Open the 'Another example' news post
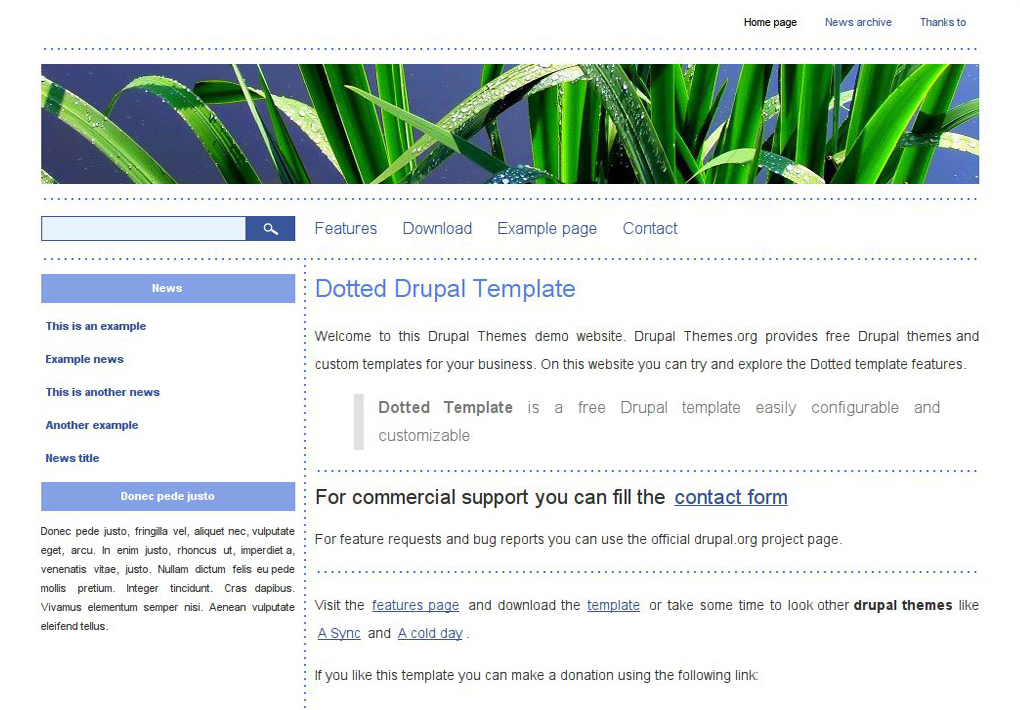This screenshot has height=710, width=1020. 91,425
